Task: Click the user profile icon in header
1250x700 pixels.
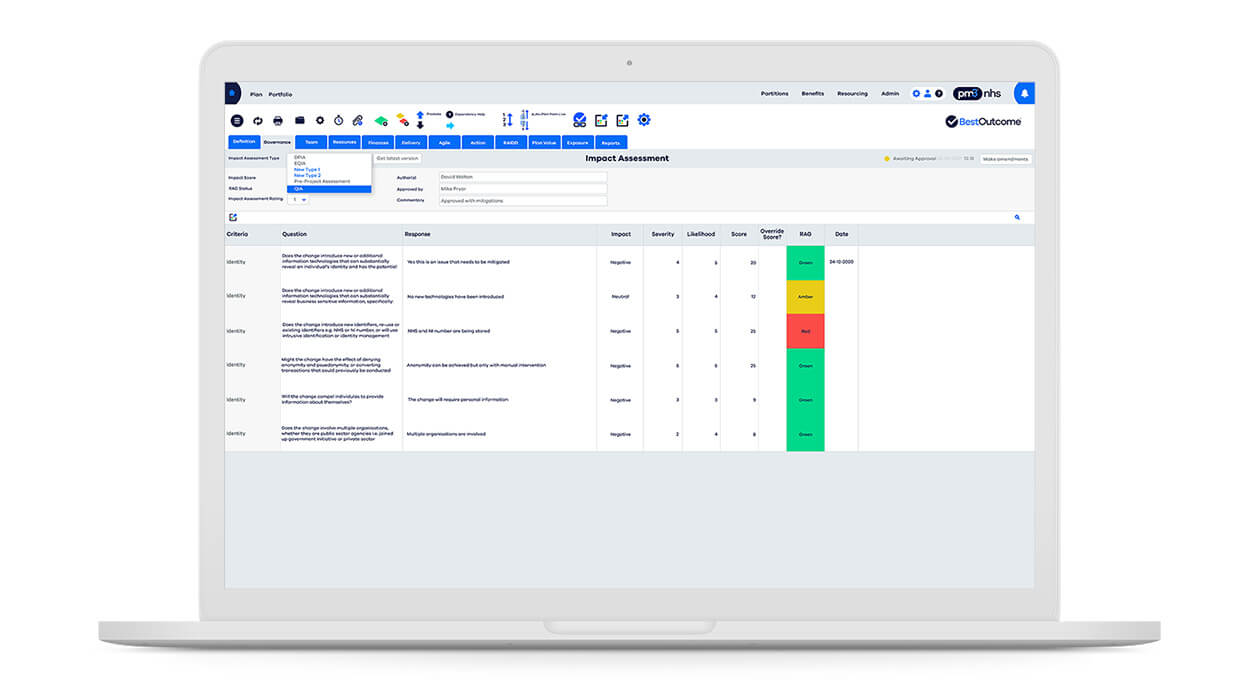Action: [927, 93]
